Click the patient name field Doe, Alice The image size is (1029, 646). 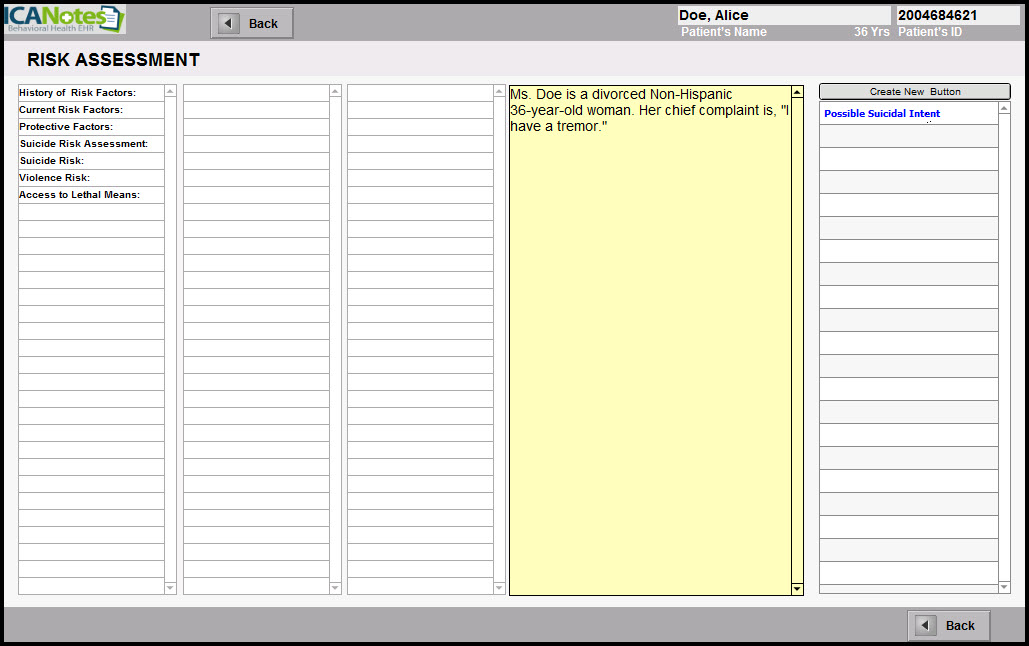point(783,16)
